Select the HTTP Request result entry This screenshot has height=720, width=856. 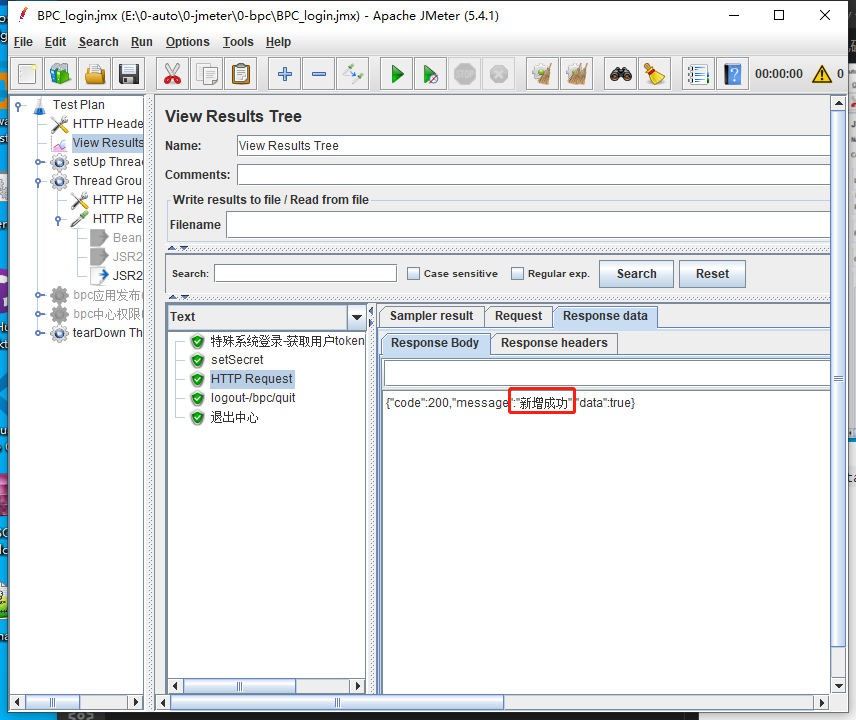pyautogui.click(x=252, y=379)
